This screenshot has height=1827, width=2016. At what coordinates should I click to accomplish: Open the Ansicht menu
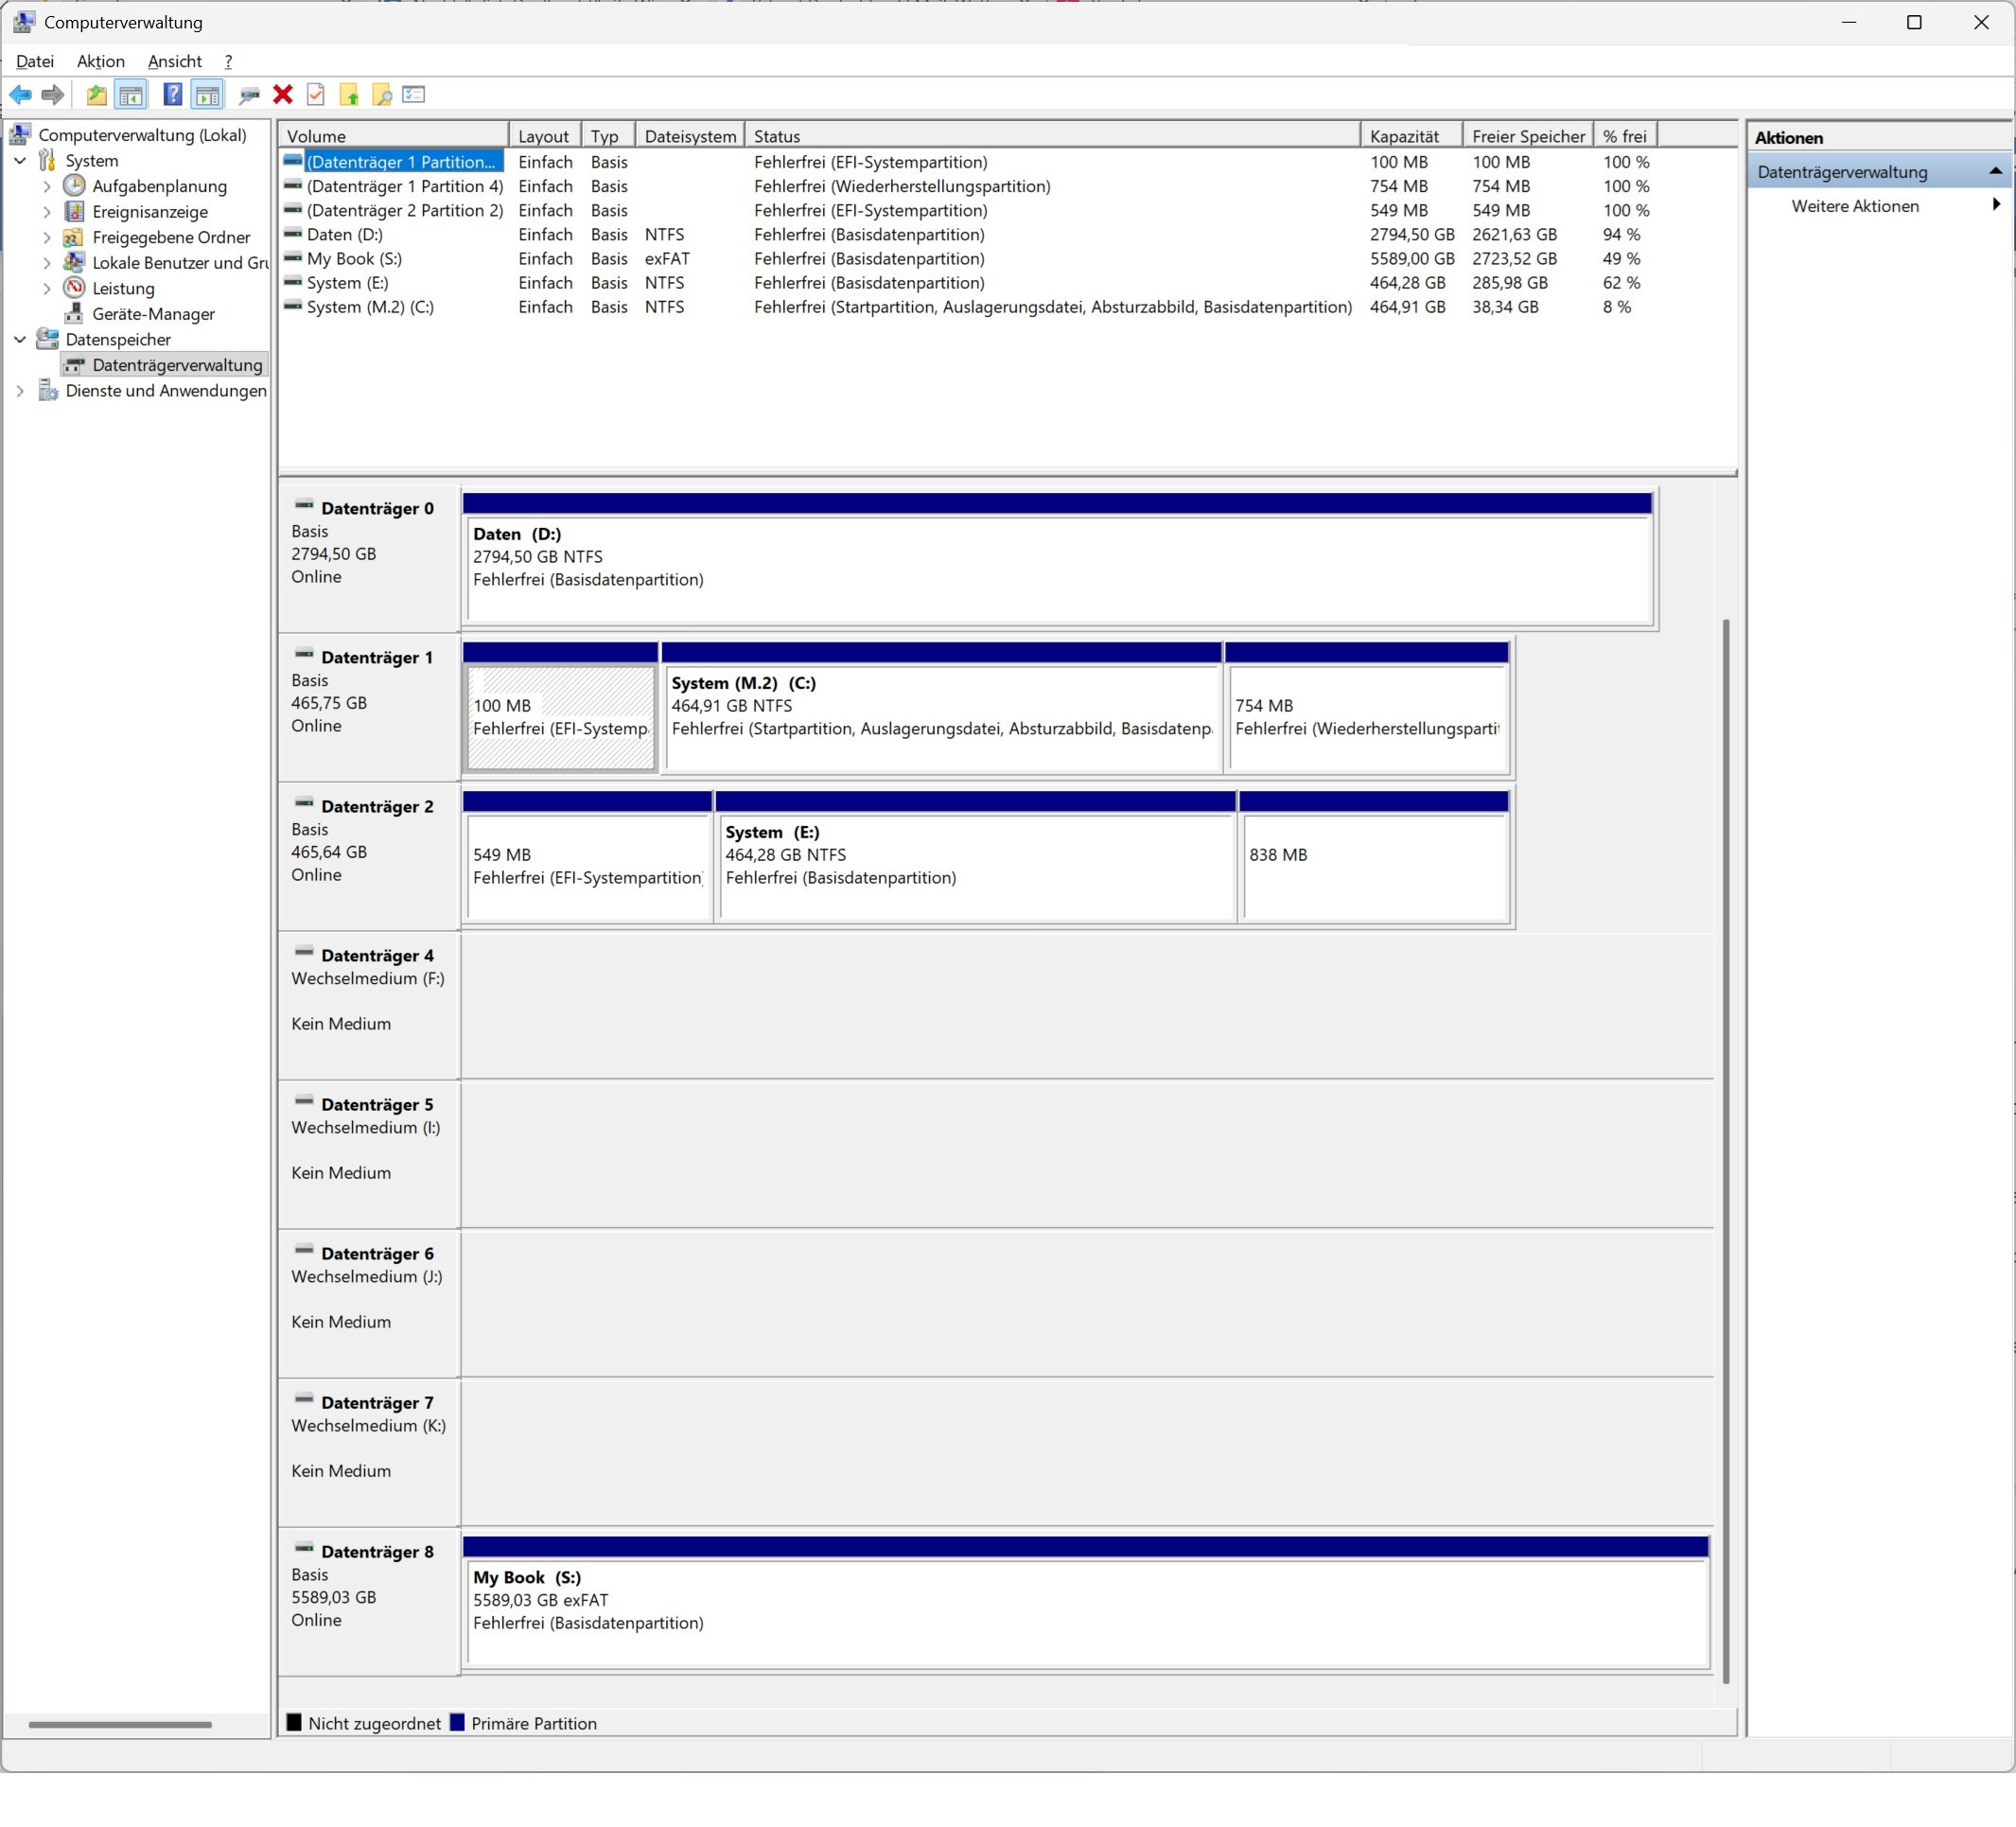coord(174,61)
